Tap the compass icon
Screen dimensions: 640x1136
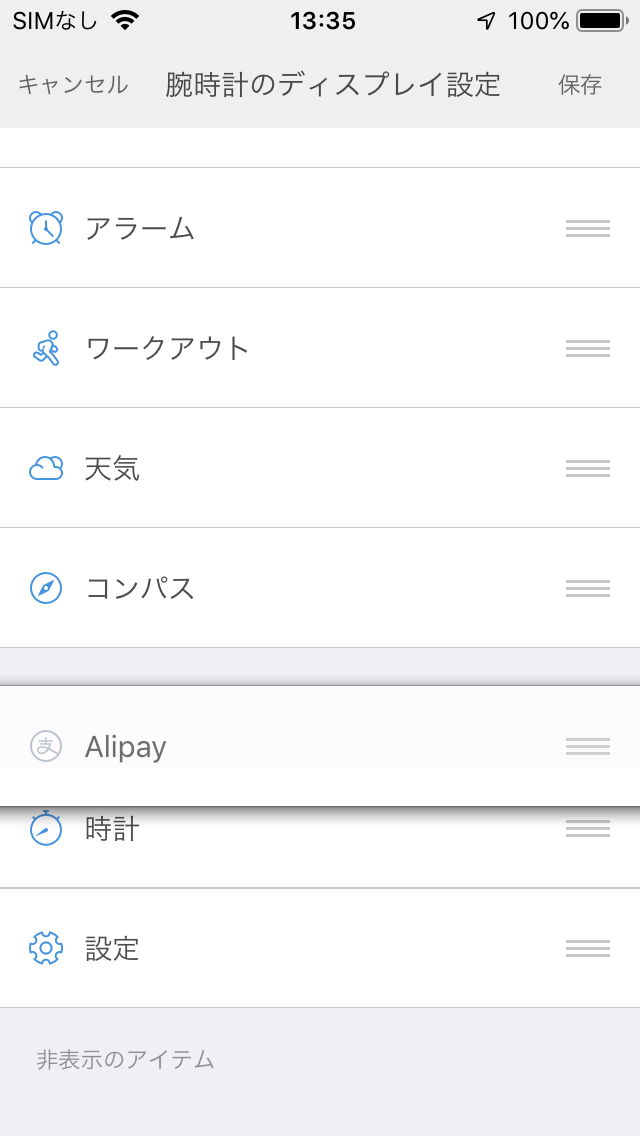coord(46,588)
